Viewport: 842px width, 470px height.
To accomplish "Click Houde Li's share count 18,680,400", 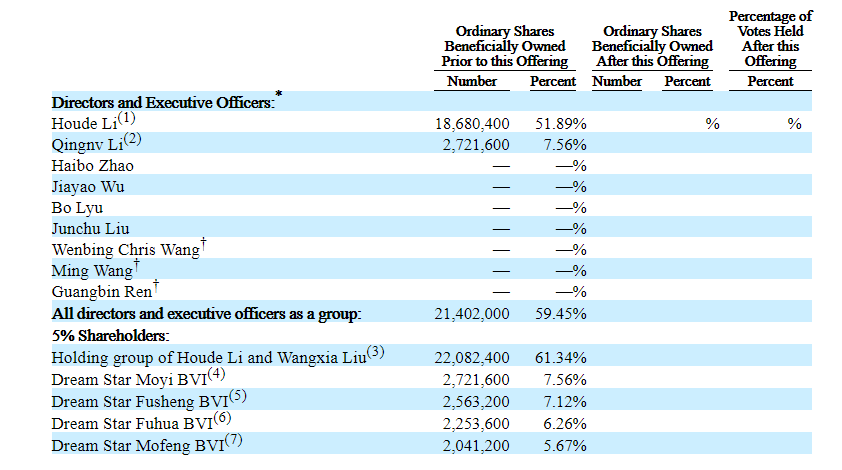I will click(473, 124).
